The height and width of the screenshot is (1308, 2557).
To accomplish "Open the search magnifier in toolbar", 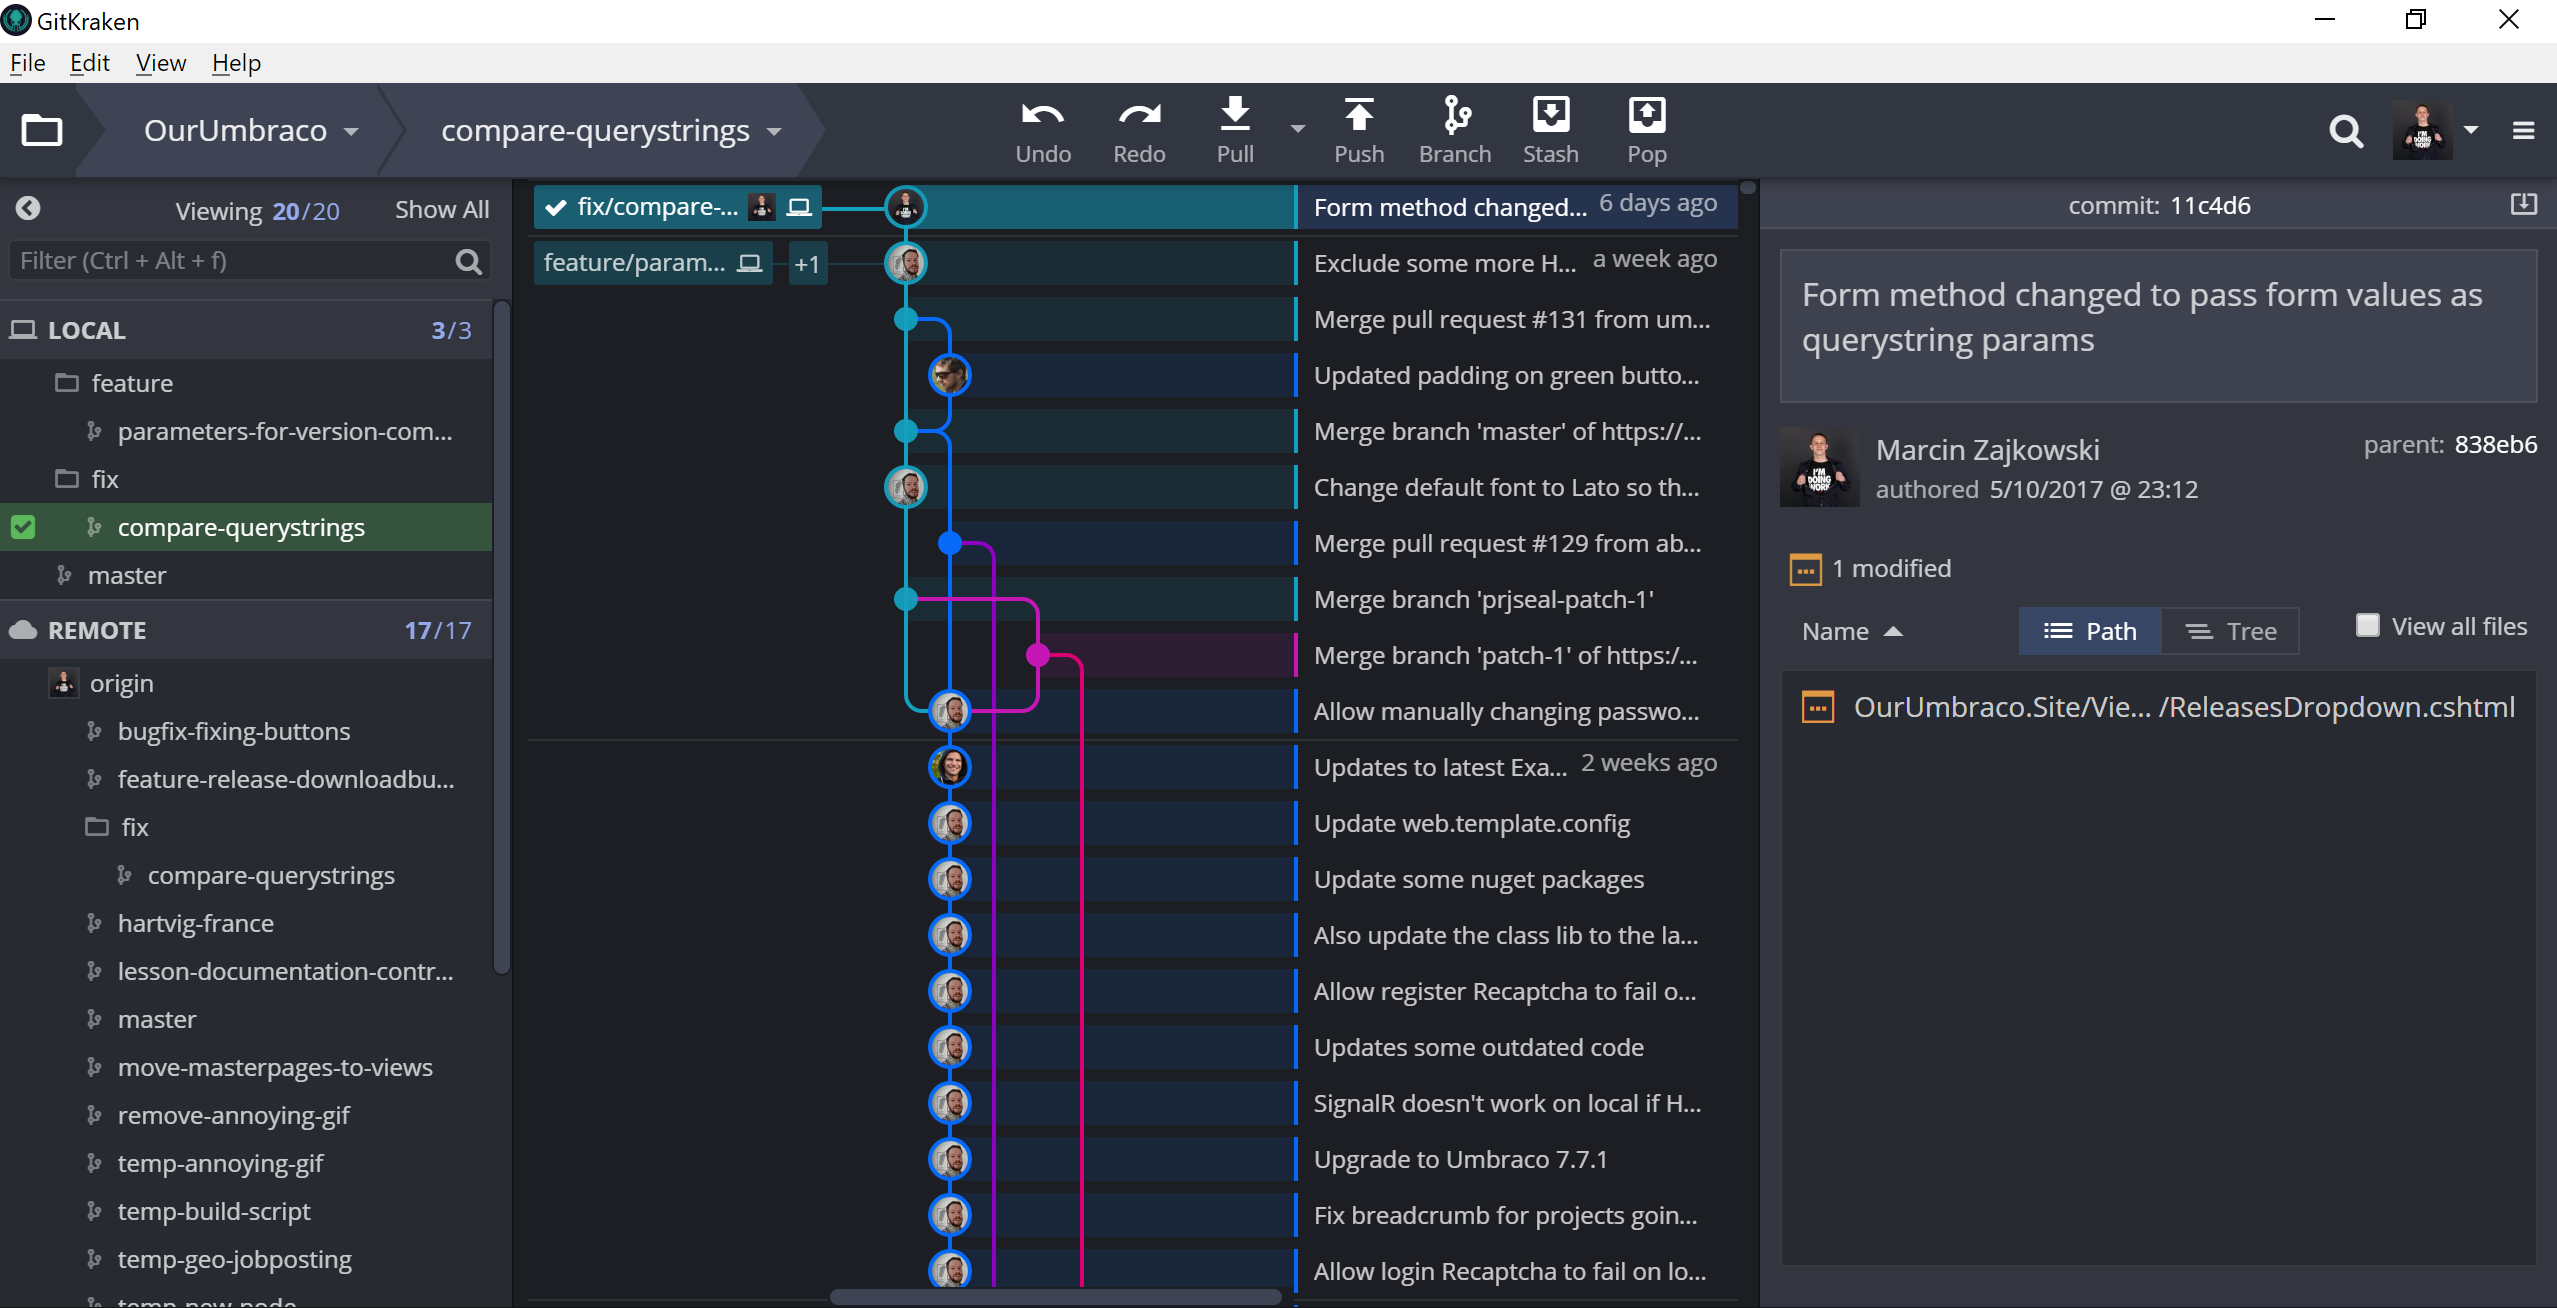I will pyautogui.click(x=2345, y=131).
